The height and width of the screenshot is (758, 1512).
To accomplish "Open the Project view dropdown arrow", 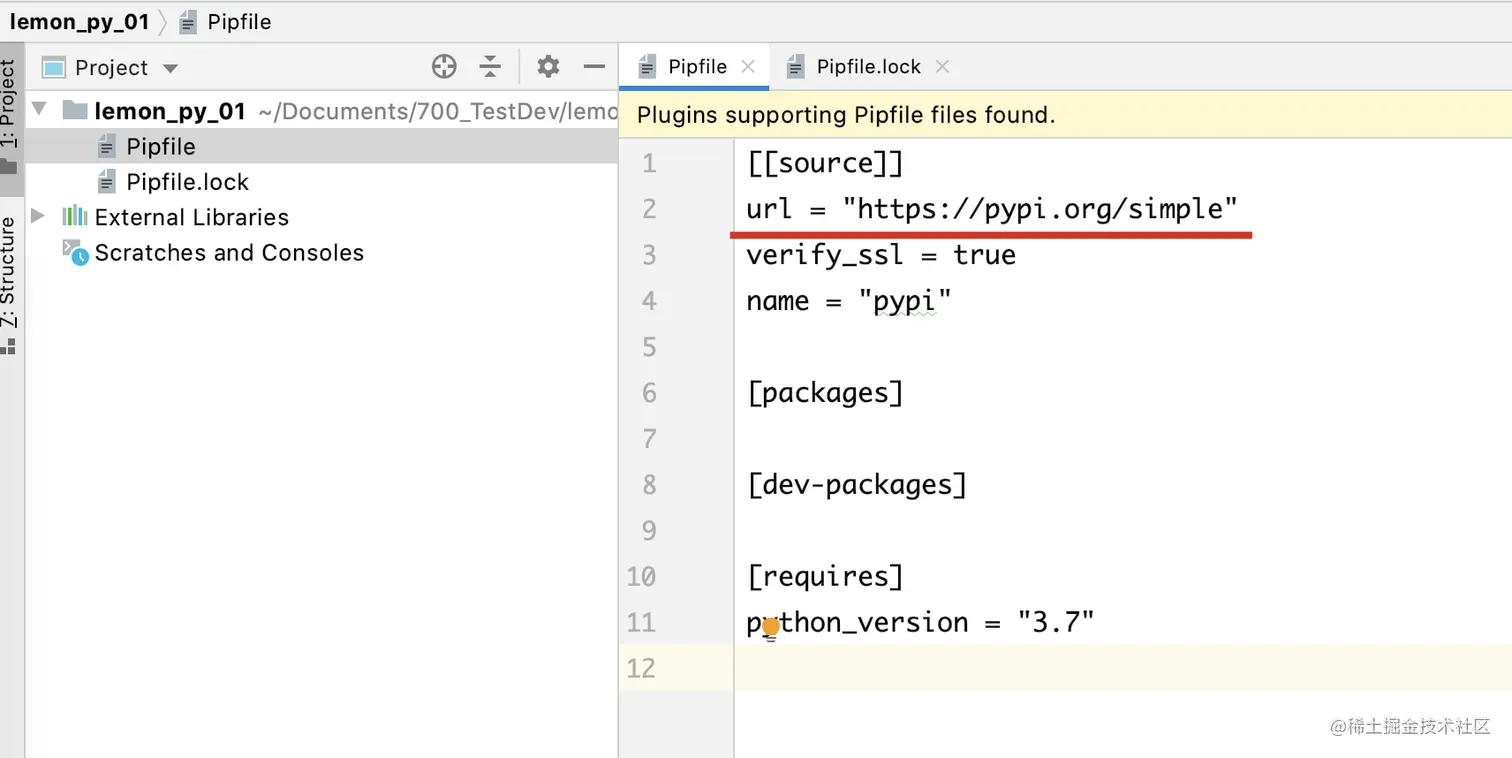I will tap(170, 68).
